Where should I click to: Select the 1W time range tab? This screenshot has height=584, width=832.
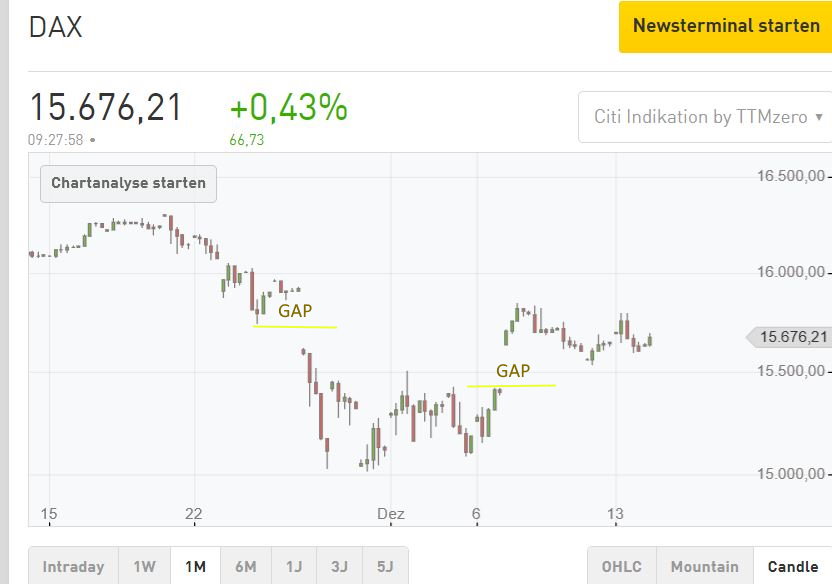[x=144, y=567]
